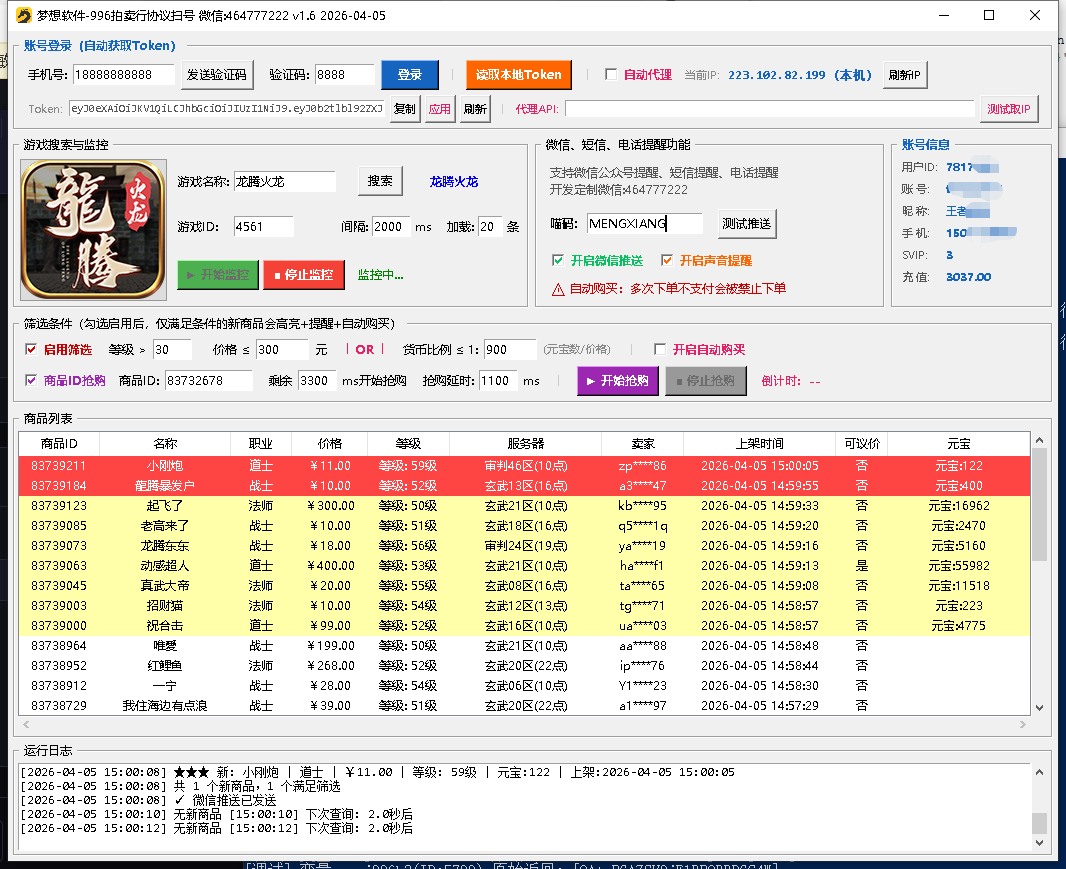Click the red warning triangle icon beside 自动购买
1066x869 pixels.
(x=558, y=290)
